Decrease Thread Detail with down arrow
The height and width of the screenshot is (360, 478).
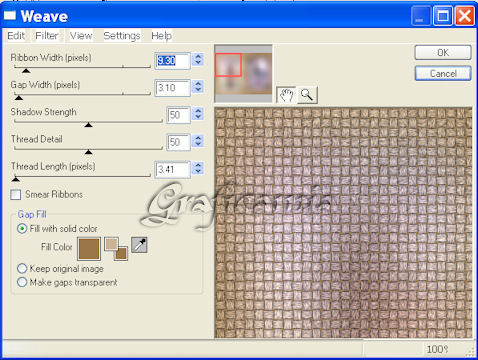click(198, 144)
